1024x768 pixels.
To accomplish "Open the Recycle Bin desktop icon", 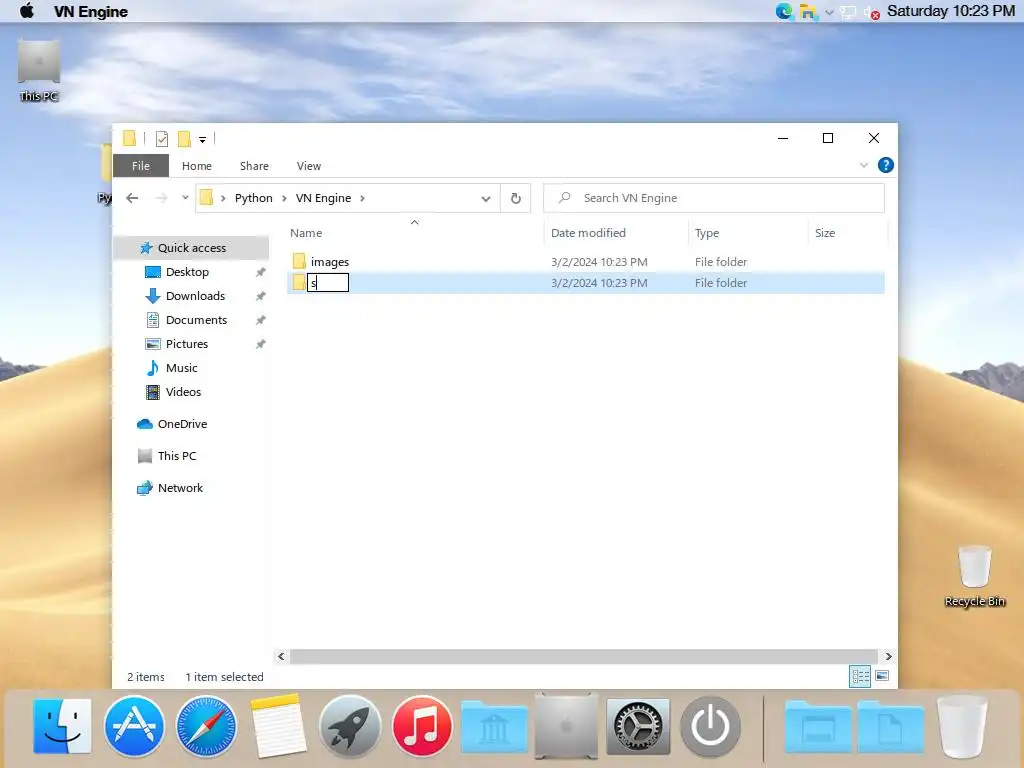I will click(974, 576).
